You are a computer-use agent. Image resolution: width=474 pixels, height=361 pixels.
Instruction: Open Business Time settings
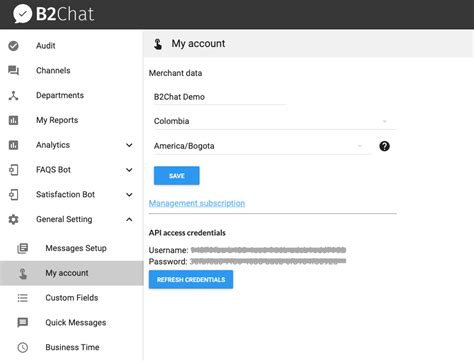tap(72, 347)
